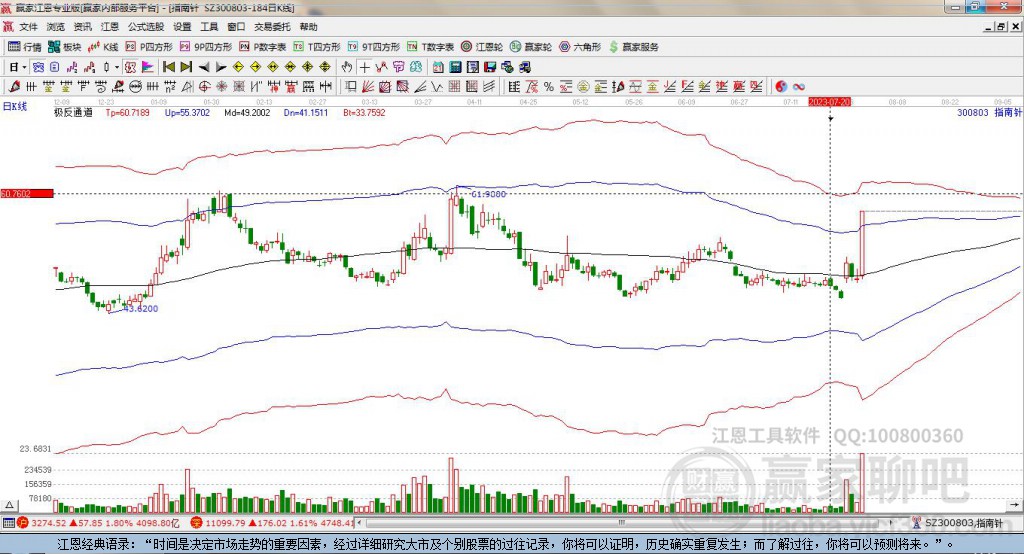Open the 工具 menu
The image size is (1024, 554).
209,27
